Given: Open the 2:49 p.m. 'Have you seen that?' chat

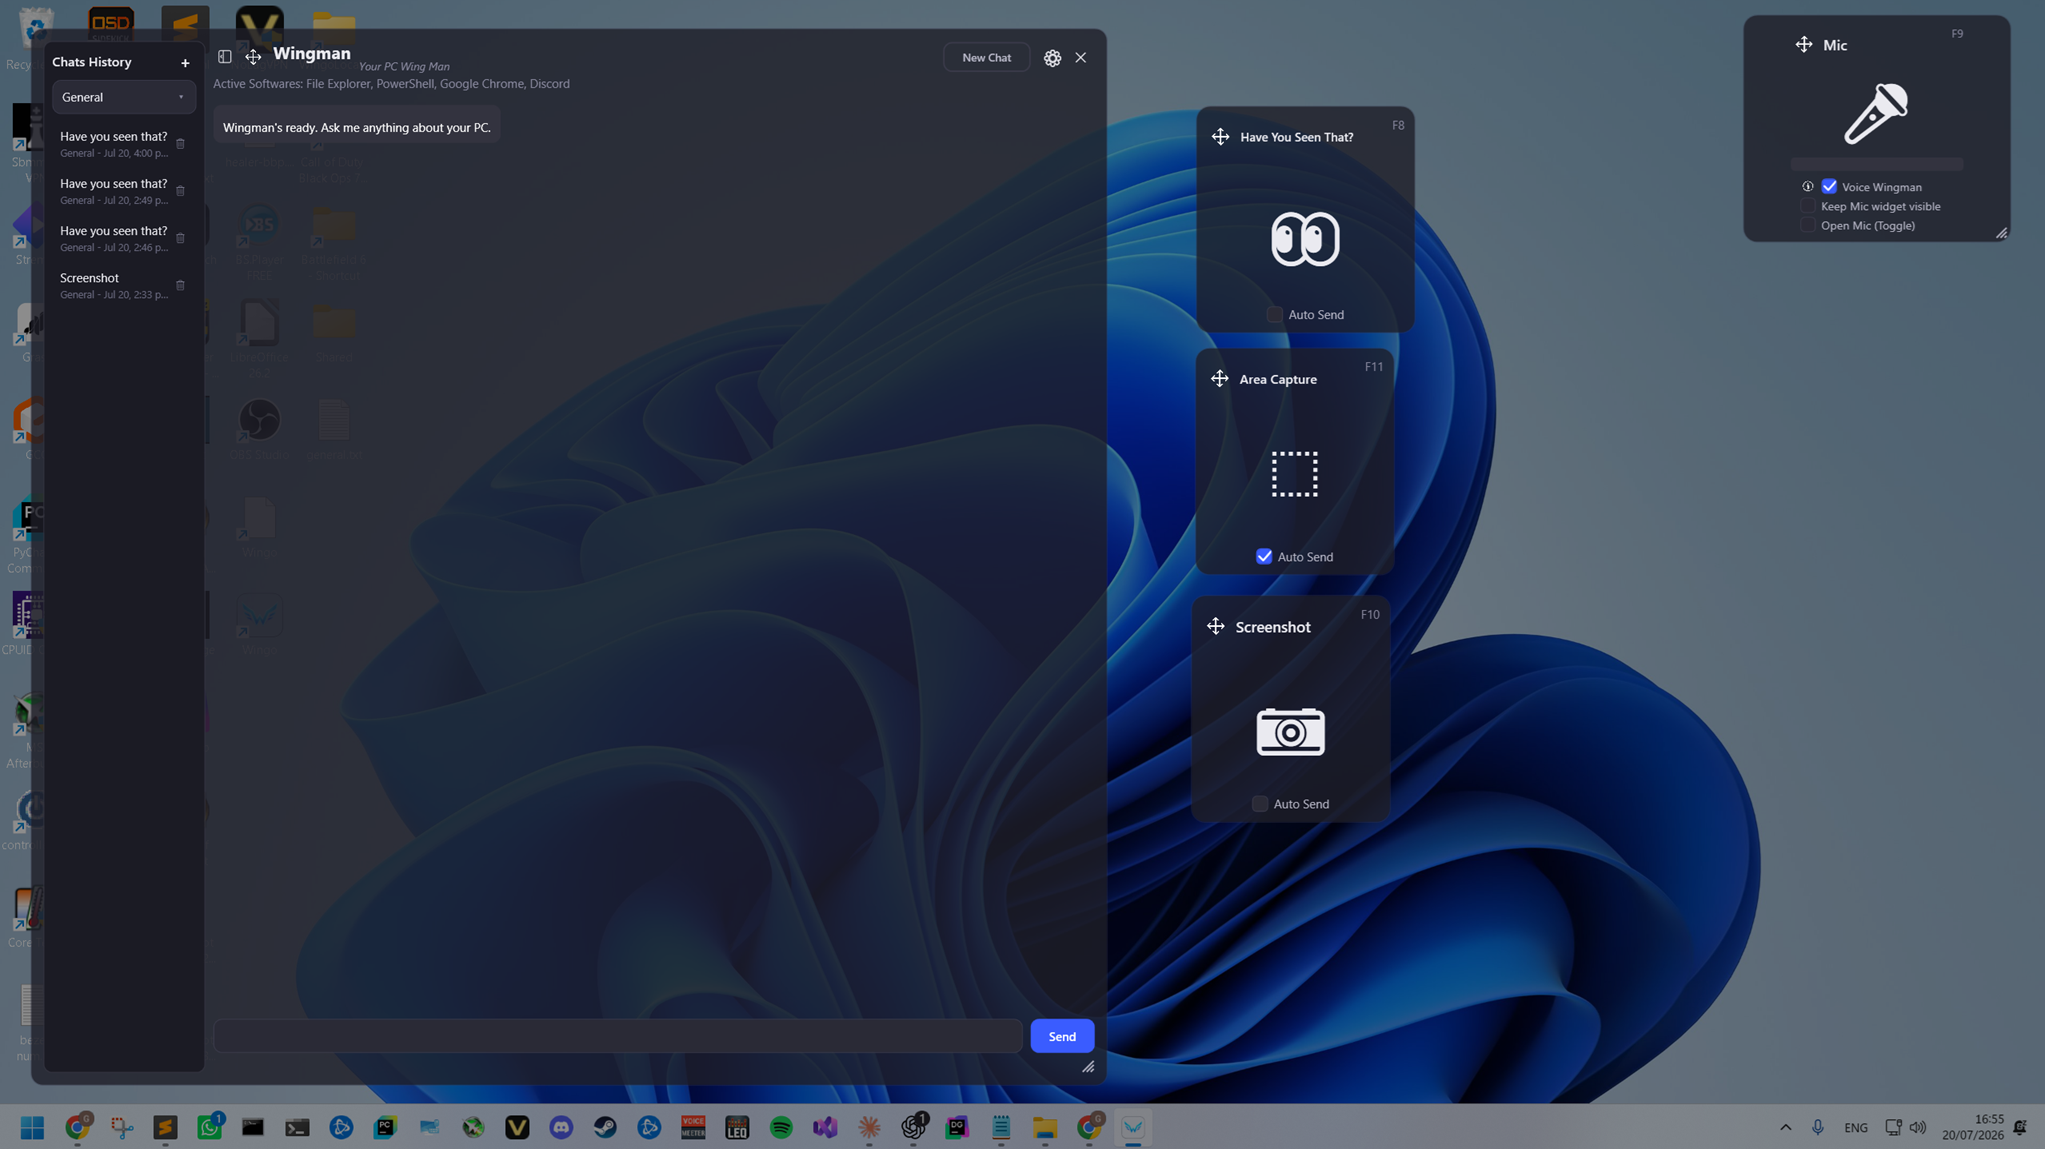Looking at the screenshot, I should click(114, 191).
